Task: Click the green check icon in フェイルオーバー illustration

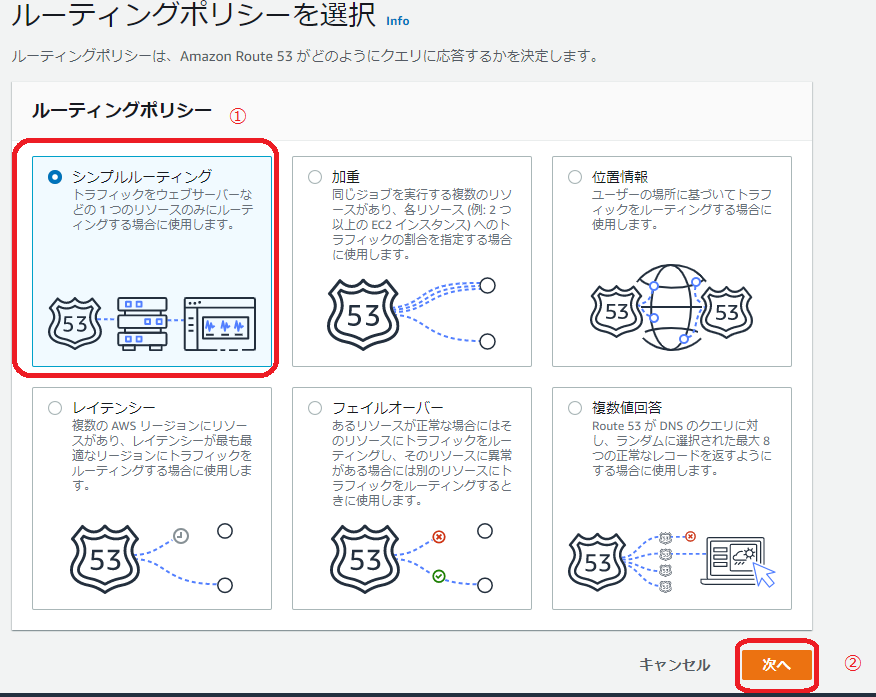Action: pos(439,576)
